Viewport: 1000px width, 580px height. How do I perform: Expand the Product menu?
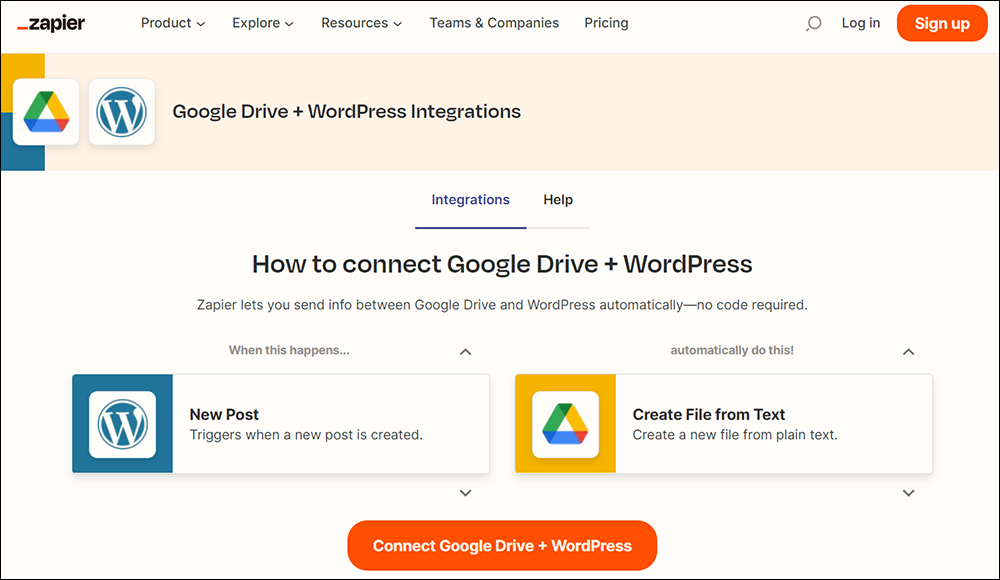[x=173, y=23]
